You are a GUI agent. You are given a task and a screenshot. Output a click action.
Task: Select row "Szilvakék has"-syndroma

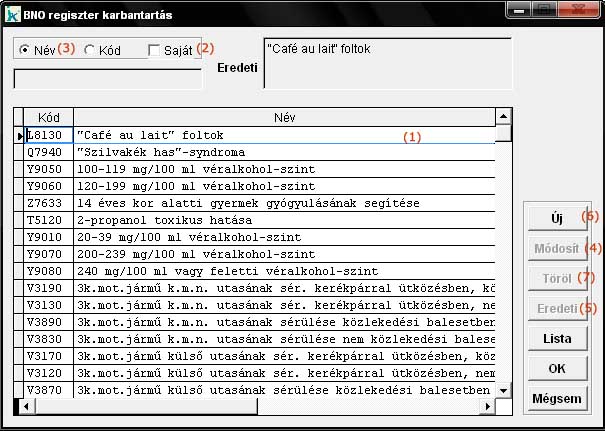pos(284,152)
